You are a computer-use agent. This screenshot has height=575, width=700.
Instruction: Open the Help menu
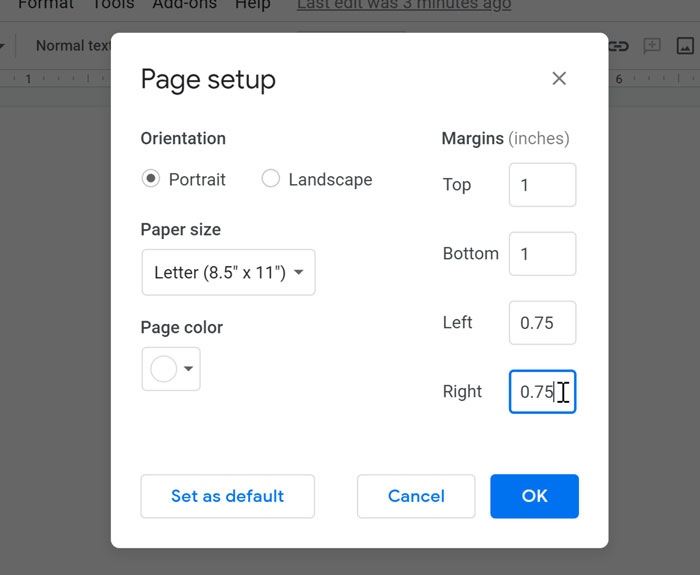[252, 5]
